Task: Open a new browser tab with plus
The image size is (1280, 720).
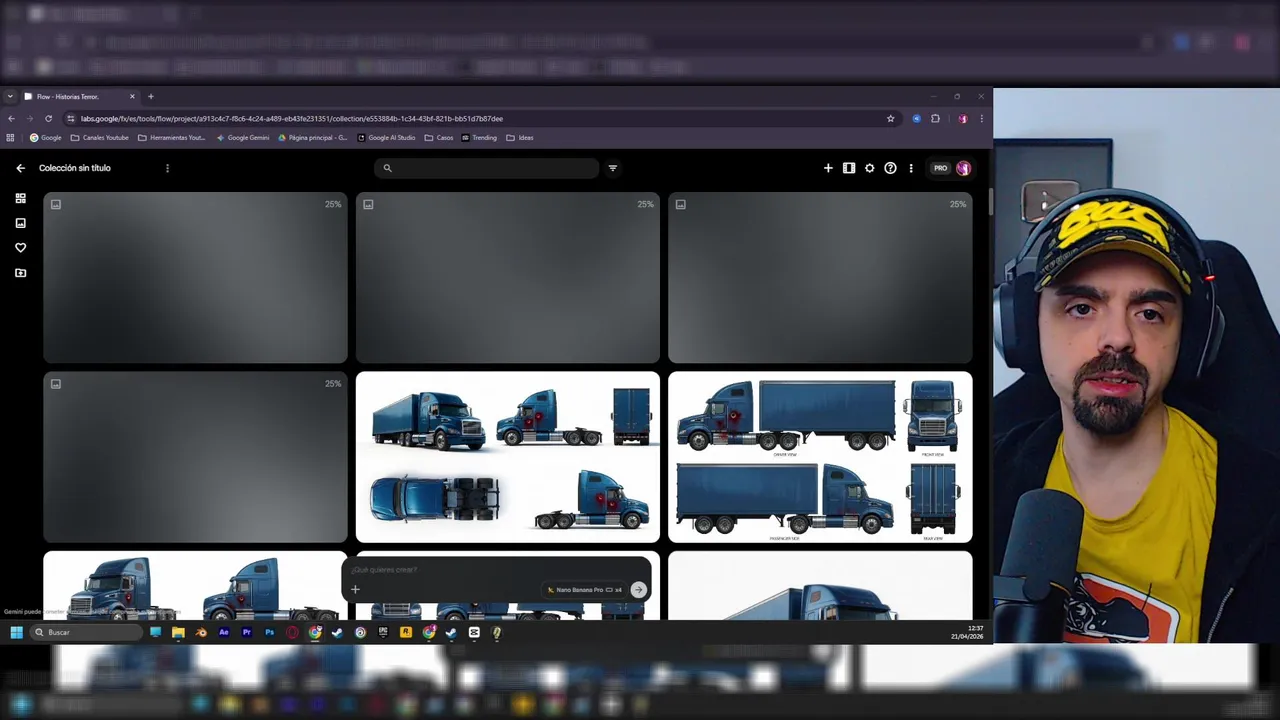Action: 151,97
